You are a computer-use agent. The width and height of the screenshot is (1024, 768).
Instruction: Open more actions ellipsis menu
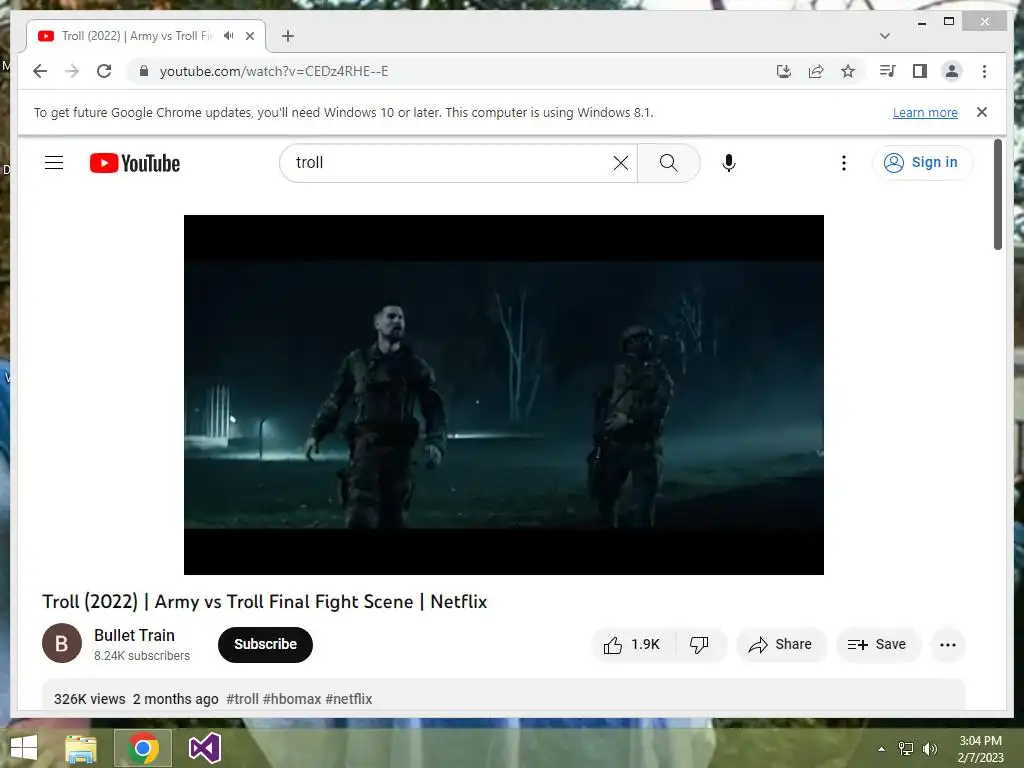tap(948, 645)
